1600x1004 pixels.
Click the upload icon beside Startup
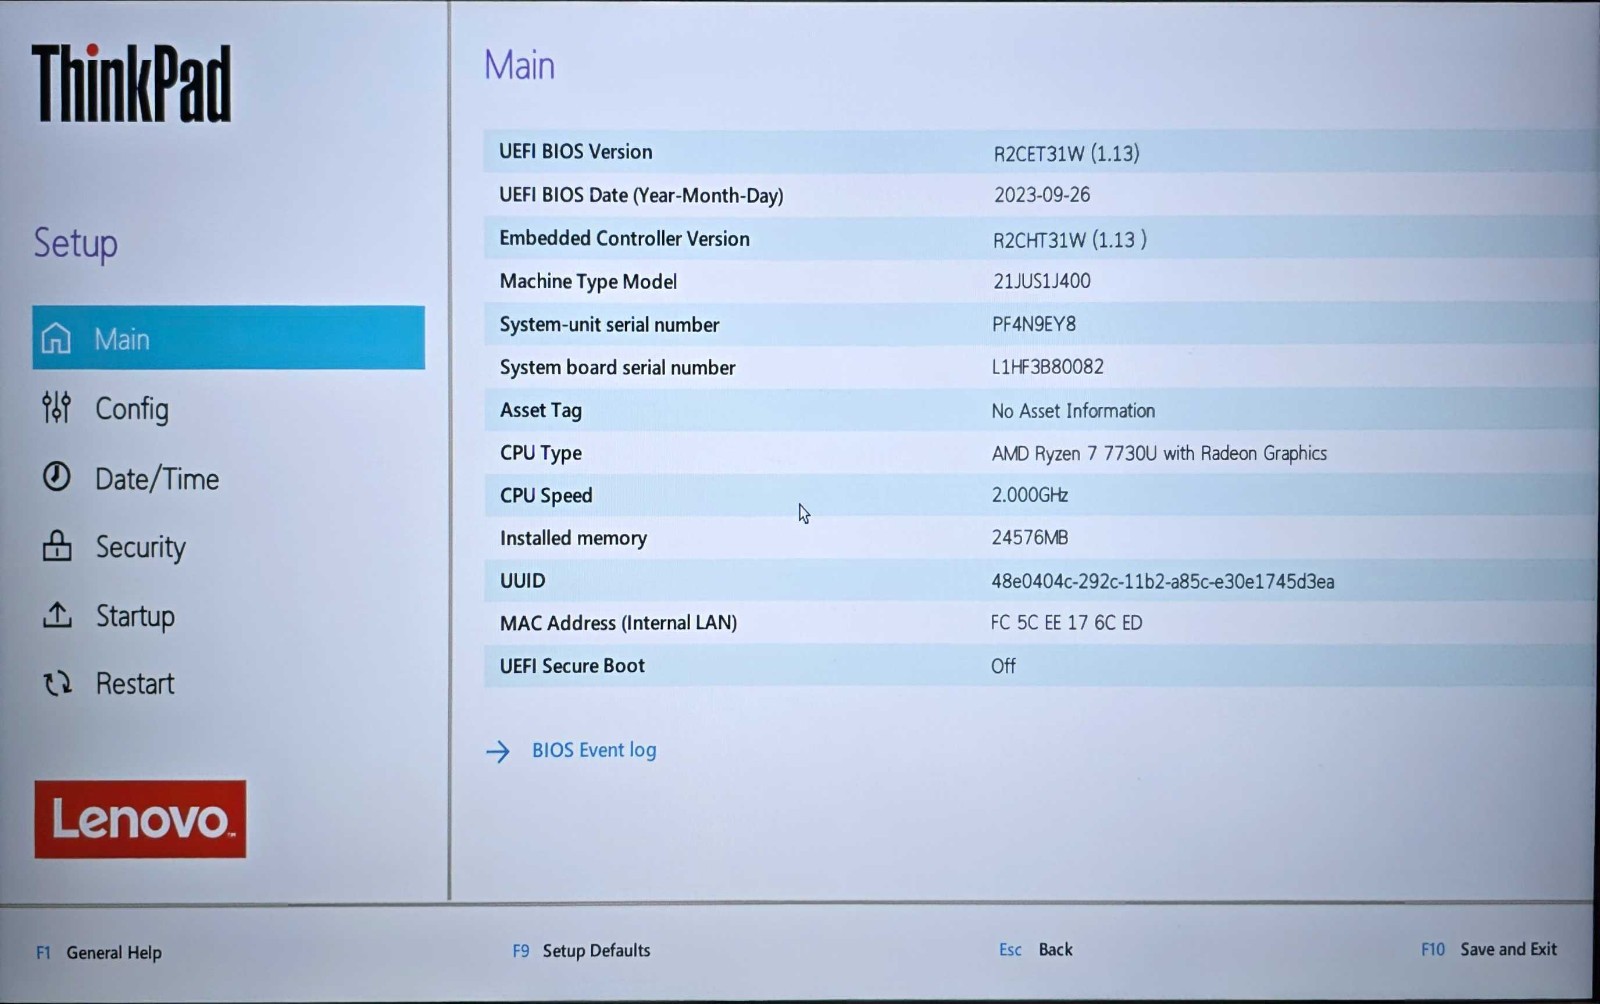click(57, 615)
